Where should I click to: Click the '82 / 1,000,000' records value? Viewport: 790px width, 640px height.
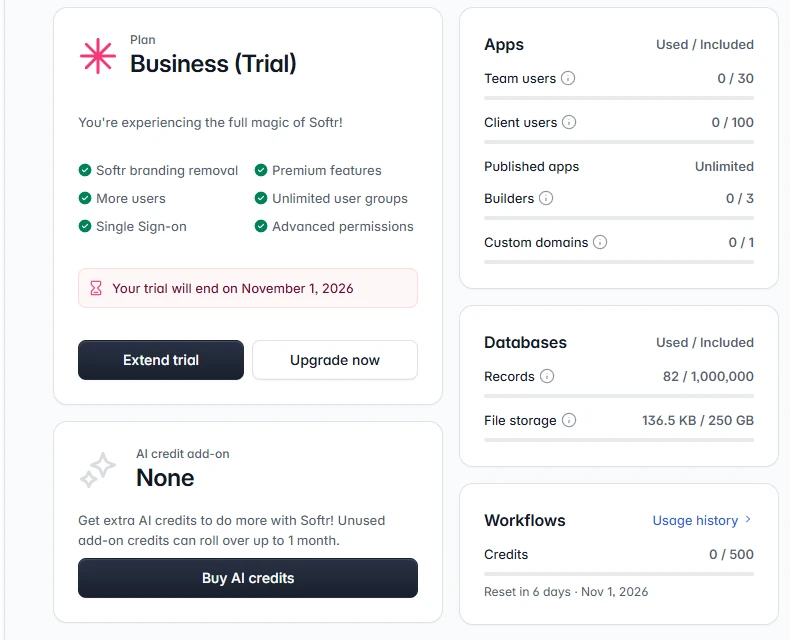pos(708,376)
